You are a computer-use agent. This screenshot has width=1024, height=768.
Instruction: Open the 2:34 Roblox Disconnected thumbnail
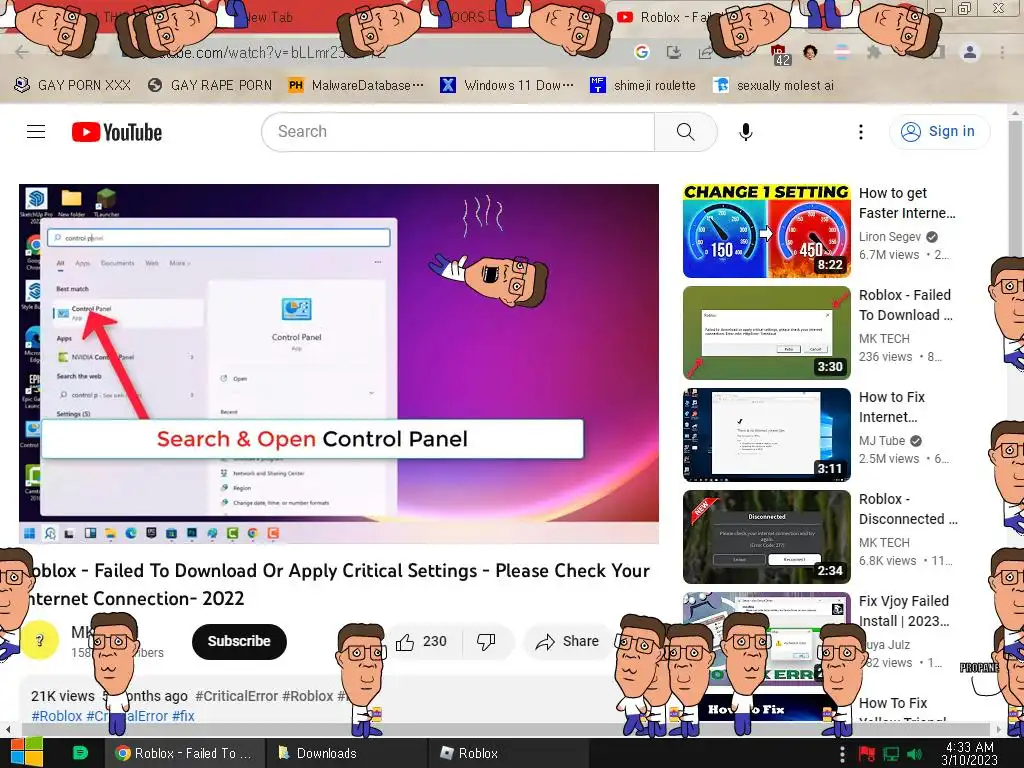[x=767, y=537]
